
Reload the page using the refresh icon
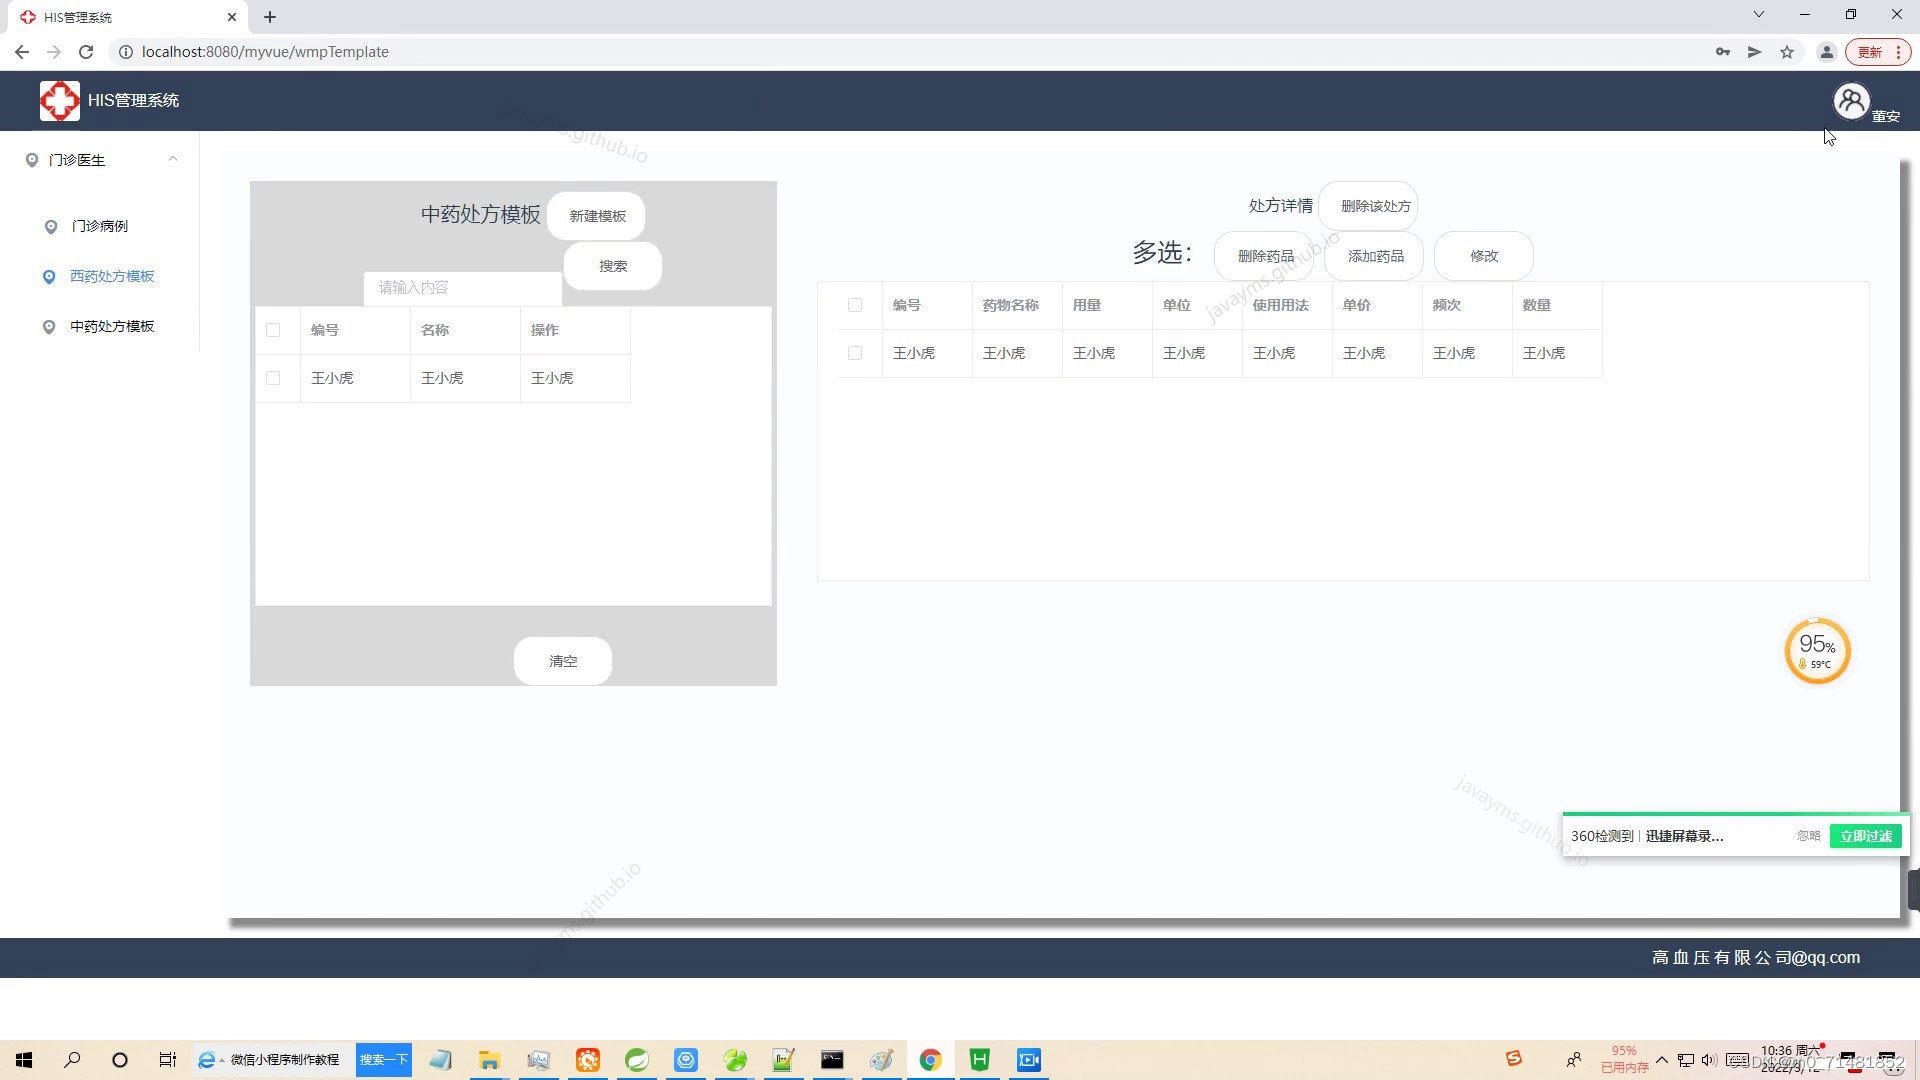pos(86,52)
